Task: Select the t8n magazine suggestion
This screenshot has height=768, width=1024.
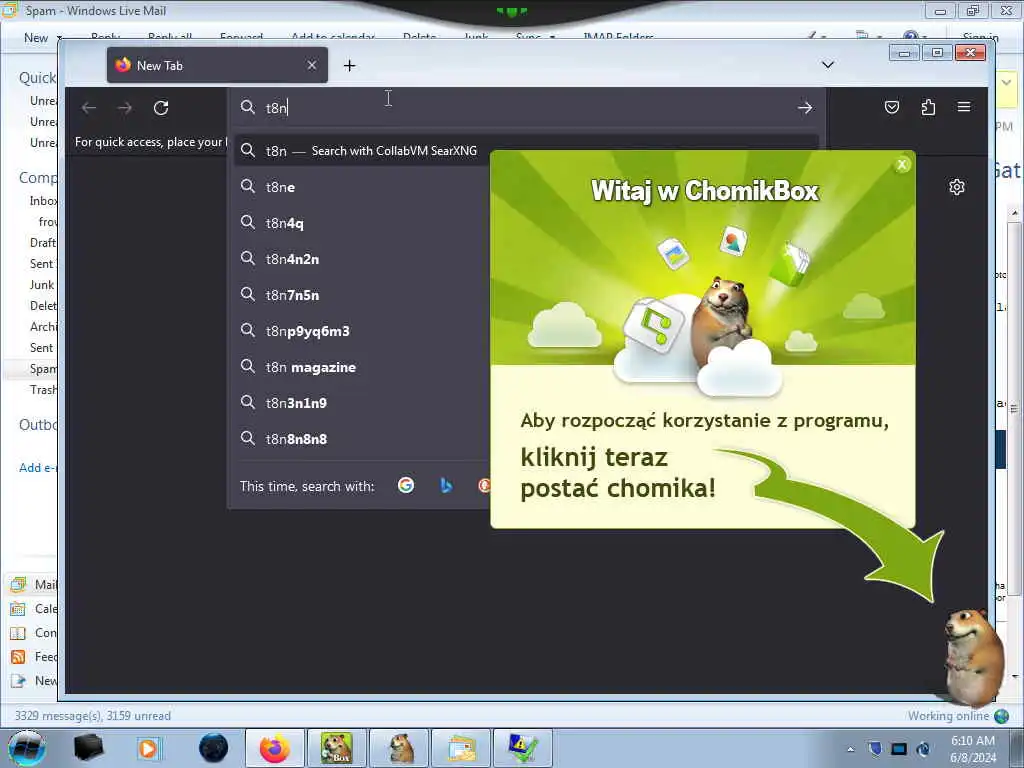Action: click(362, 367)
